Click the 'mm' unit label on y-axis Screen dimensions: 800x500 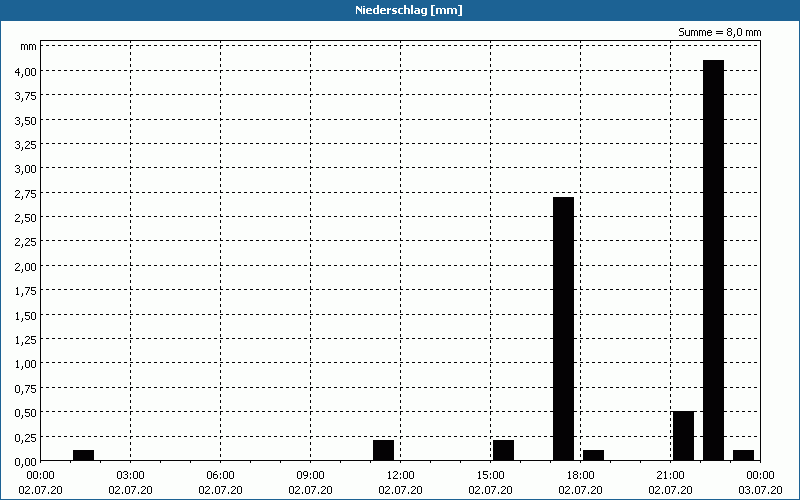29,46
